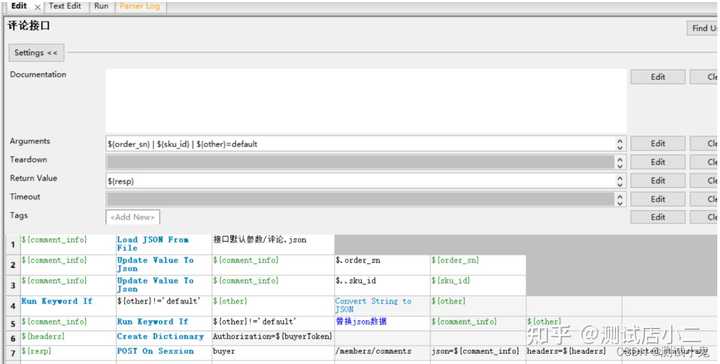The height and width of the screenshot is (364, 720).
Task: Click the Arguments input field
Action: (x=360, y=144)
